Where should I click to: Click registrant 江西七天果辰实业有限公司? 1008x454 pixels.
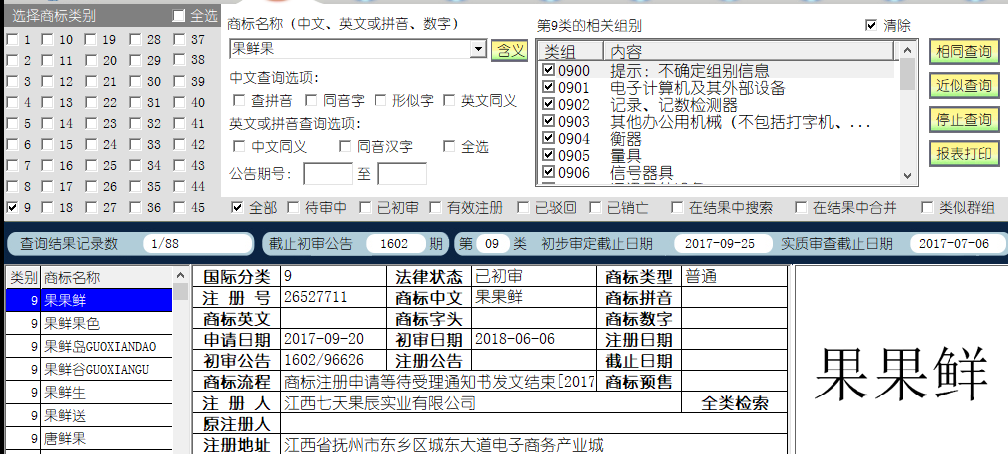tap(379, 403)
